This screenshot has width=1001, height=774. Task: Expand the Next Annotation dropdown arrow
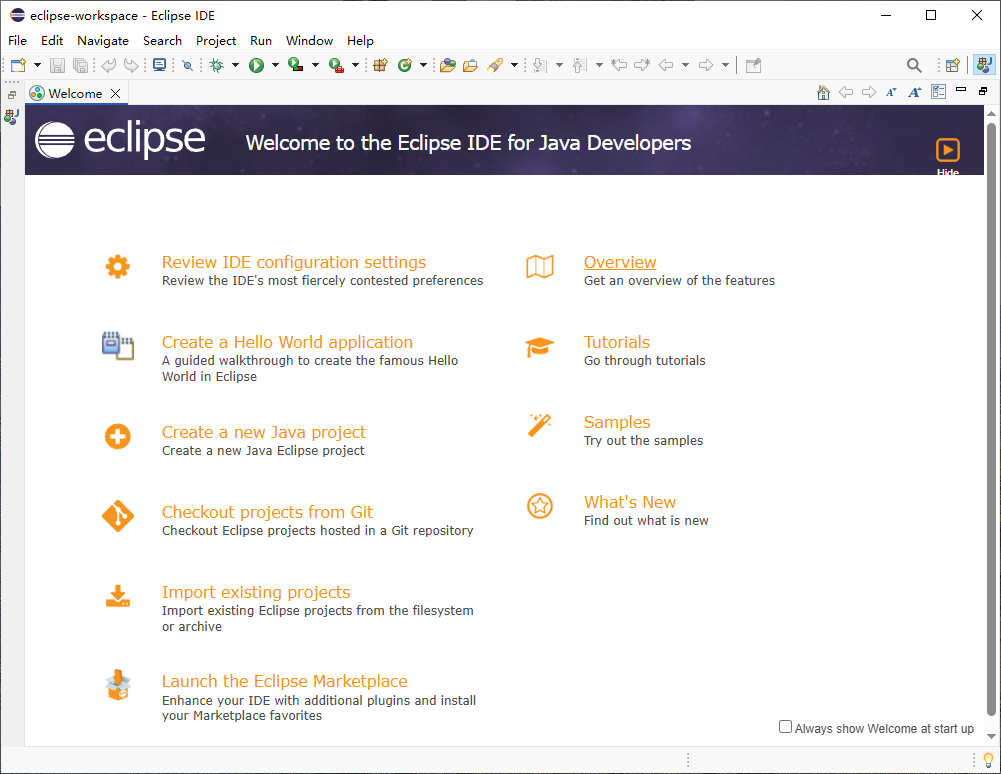(559, 65)
